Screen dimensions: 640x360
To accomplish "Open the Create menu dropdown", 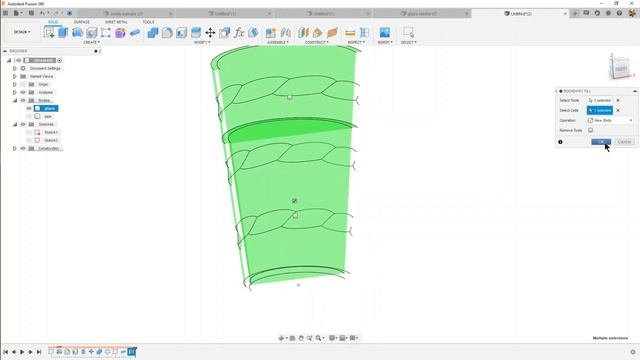I will coord(91,42).
